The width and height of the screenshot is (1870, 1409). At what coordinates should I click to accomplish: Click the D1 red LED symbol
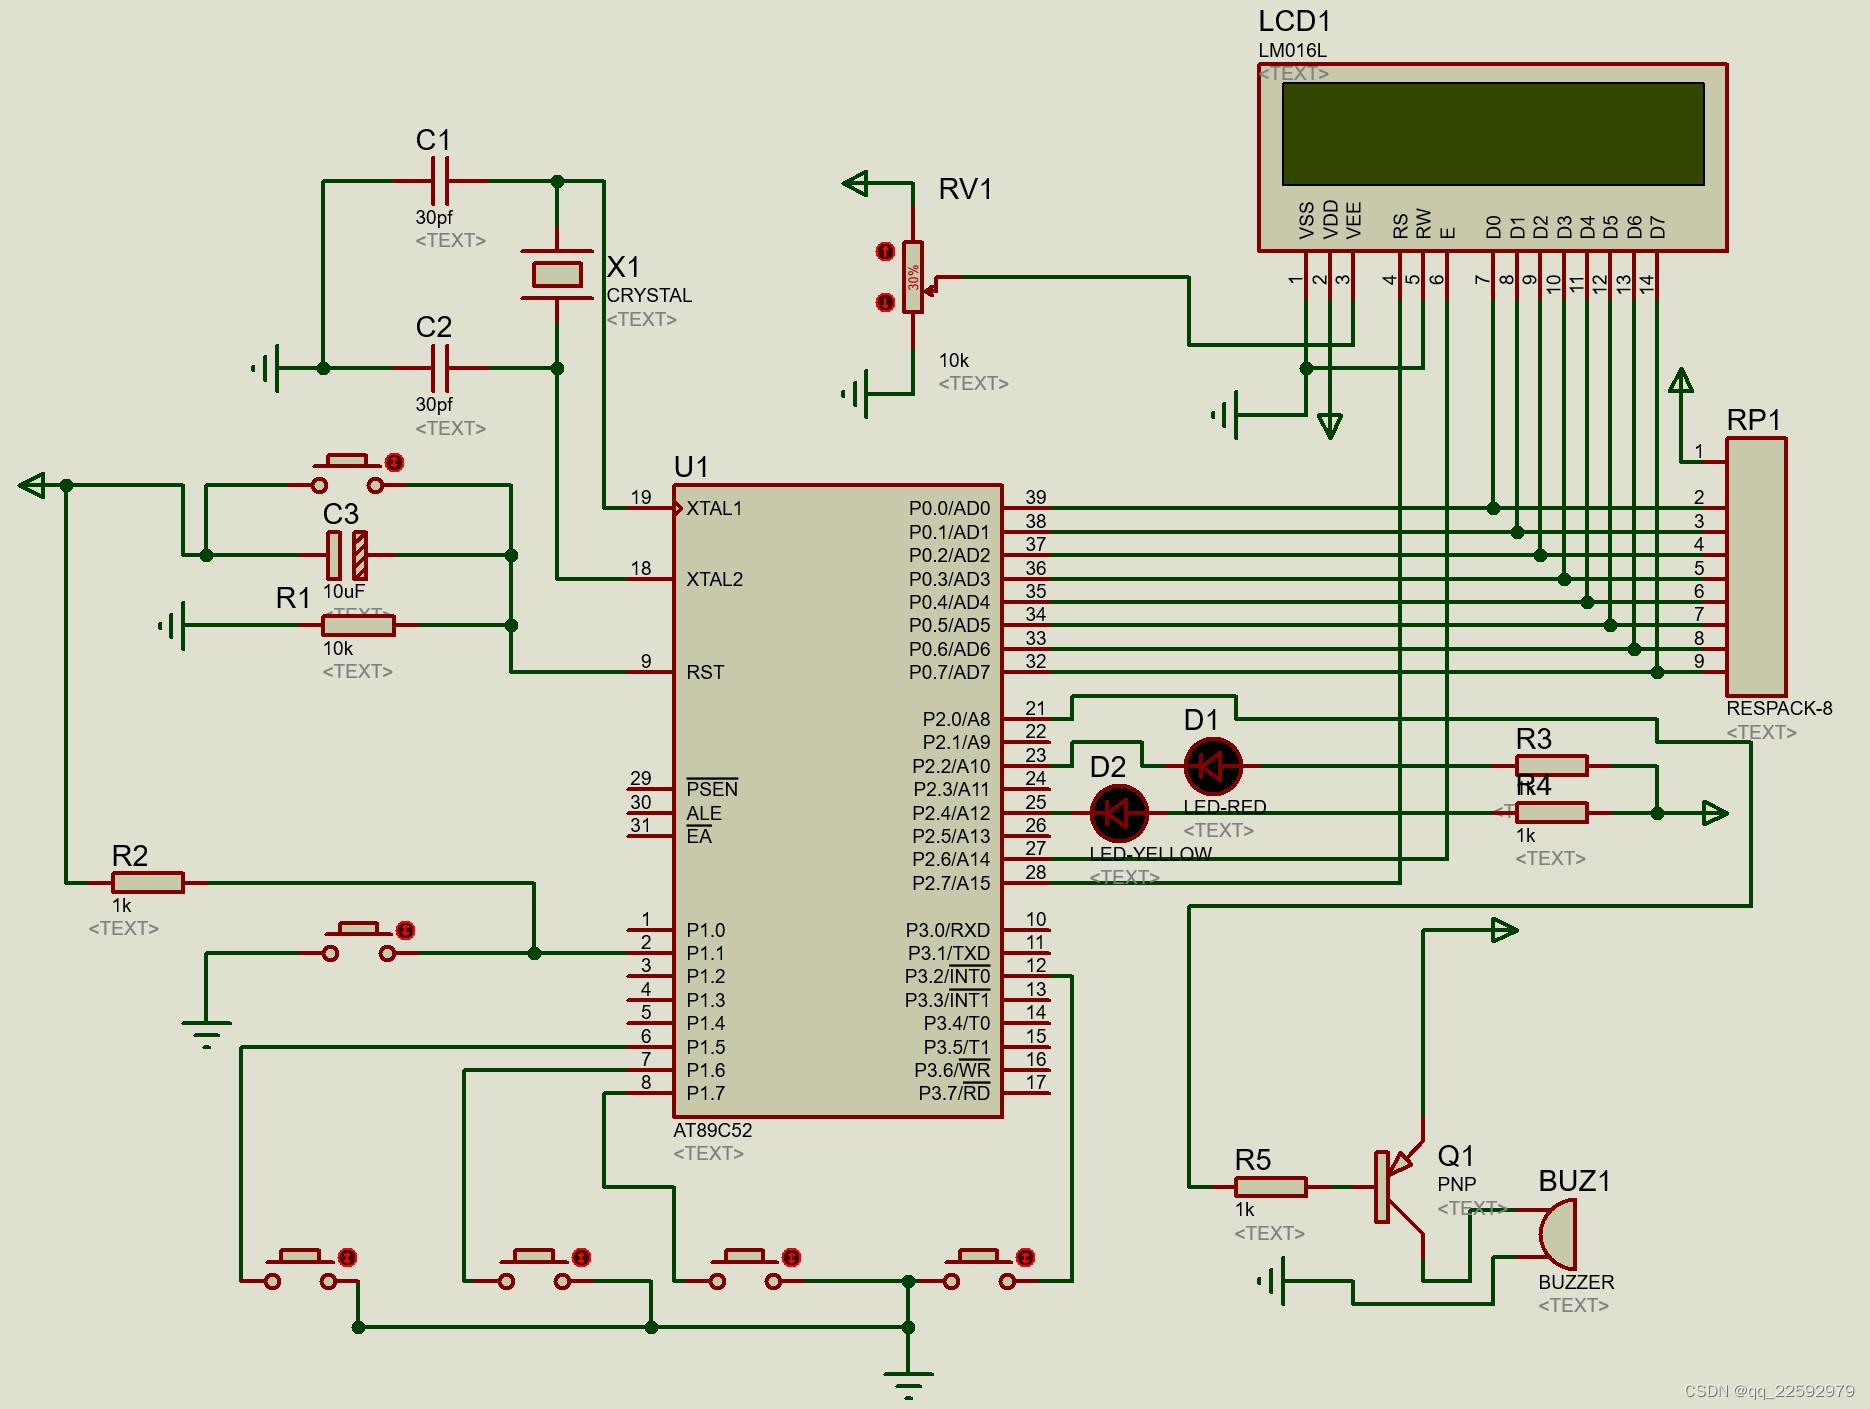coord(1213,766)
